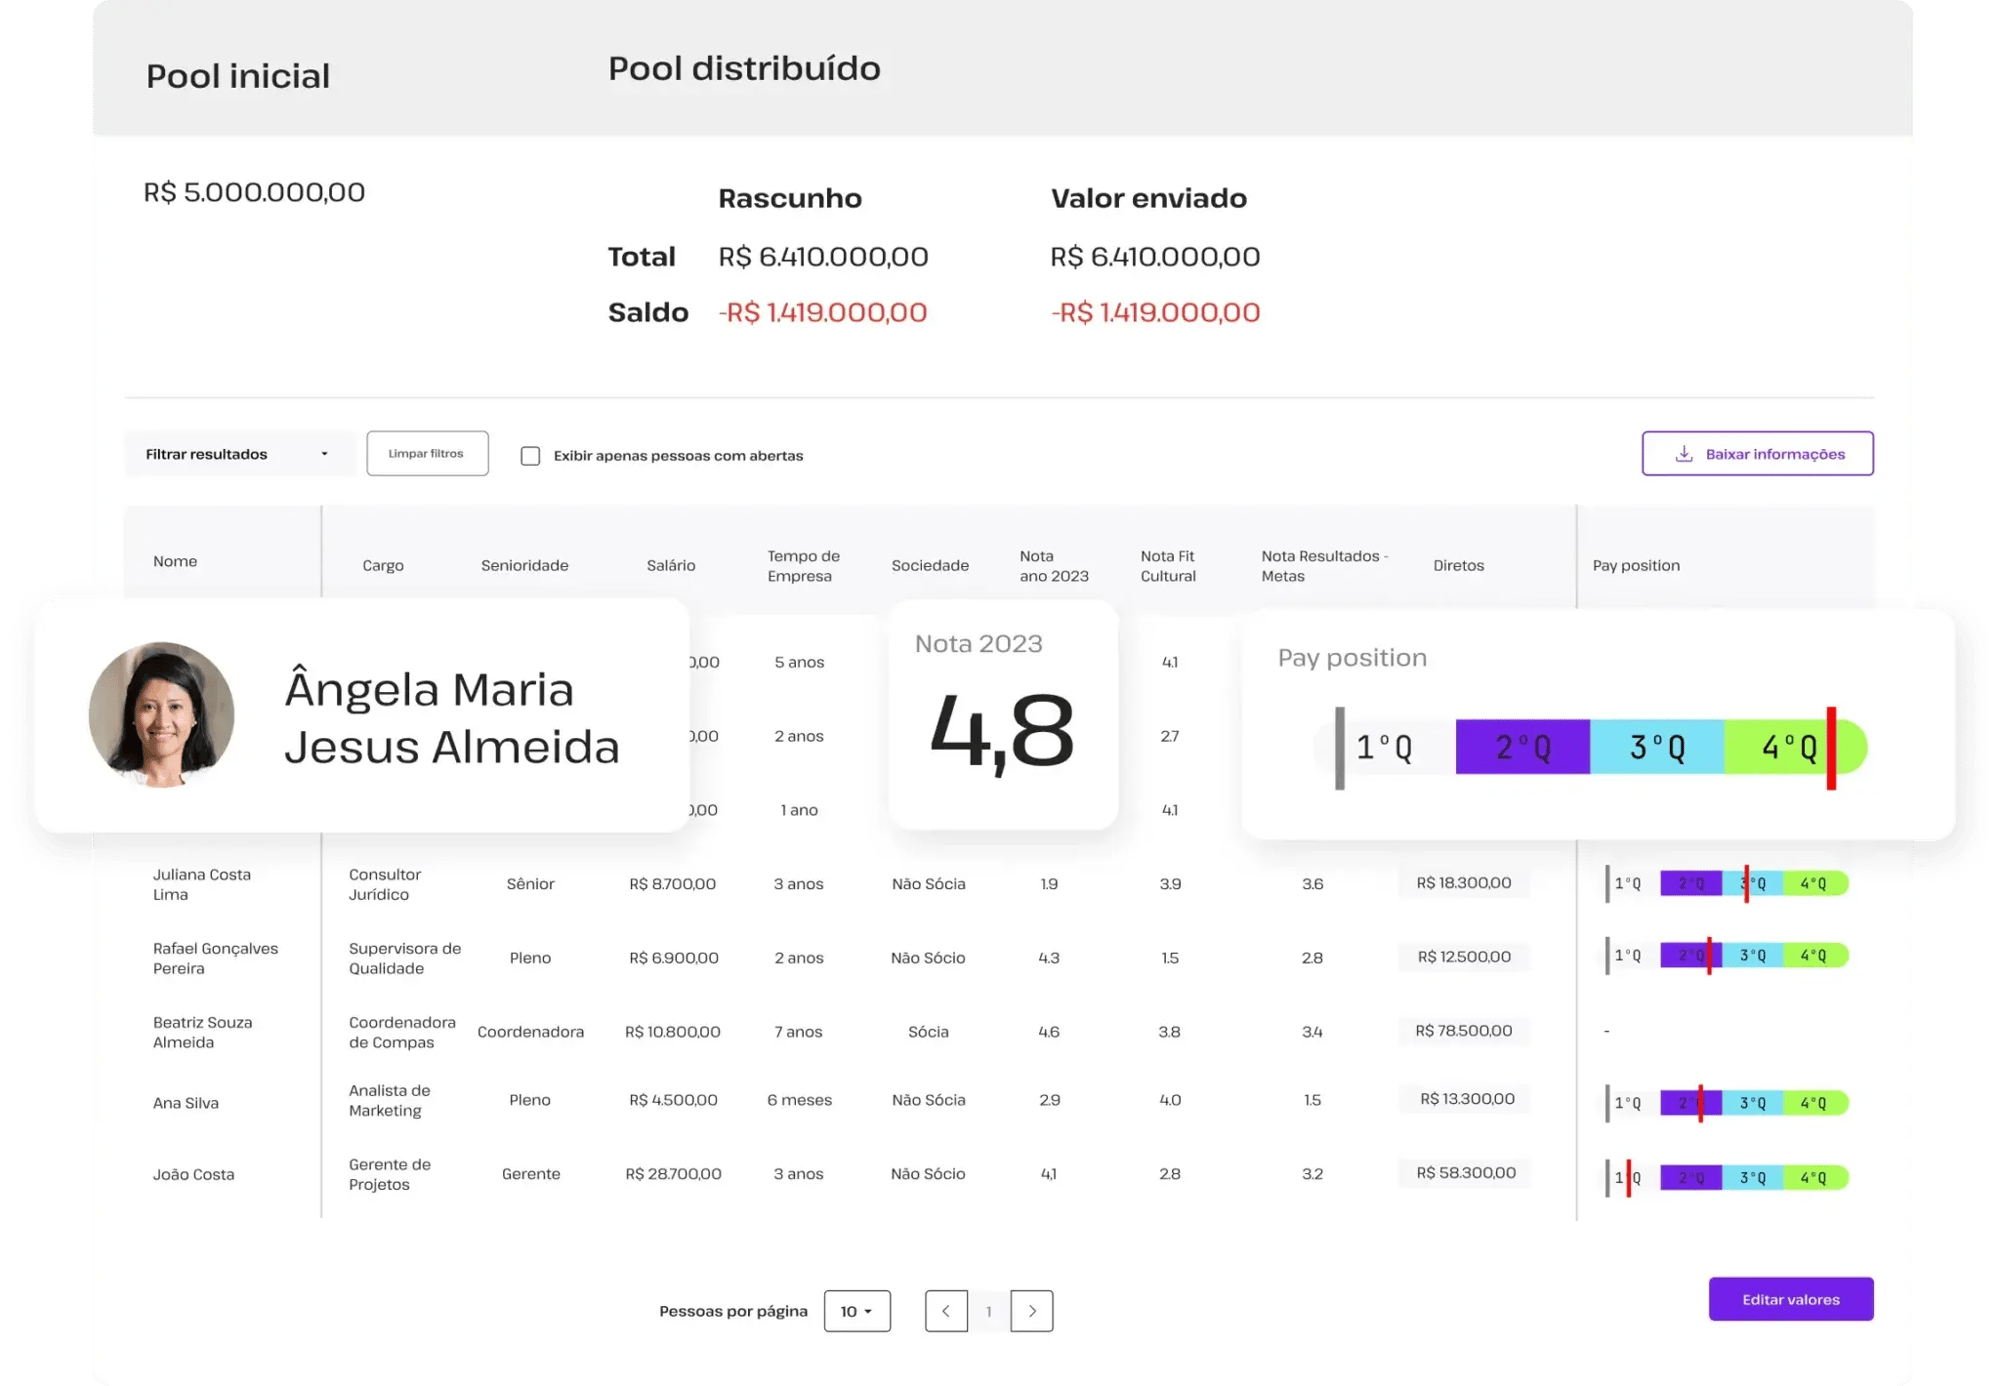
Task: Click the red marker on large pay position bar
Action: pyautogui.click(x=1831, y=748)
